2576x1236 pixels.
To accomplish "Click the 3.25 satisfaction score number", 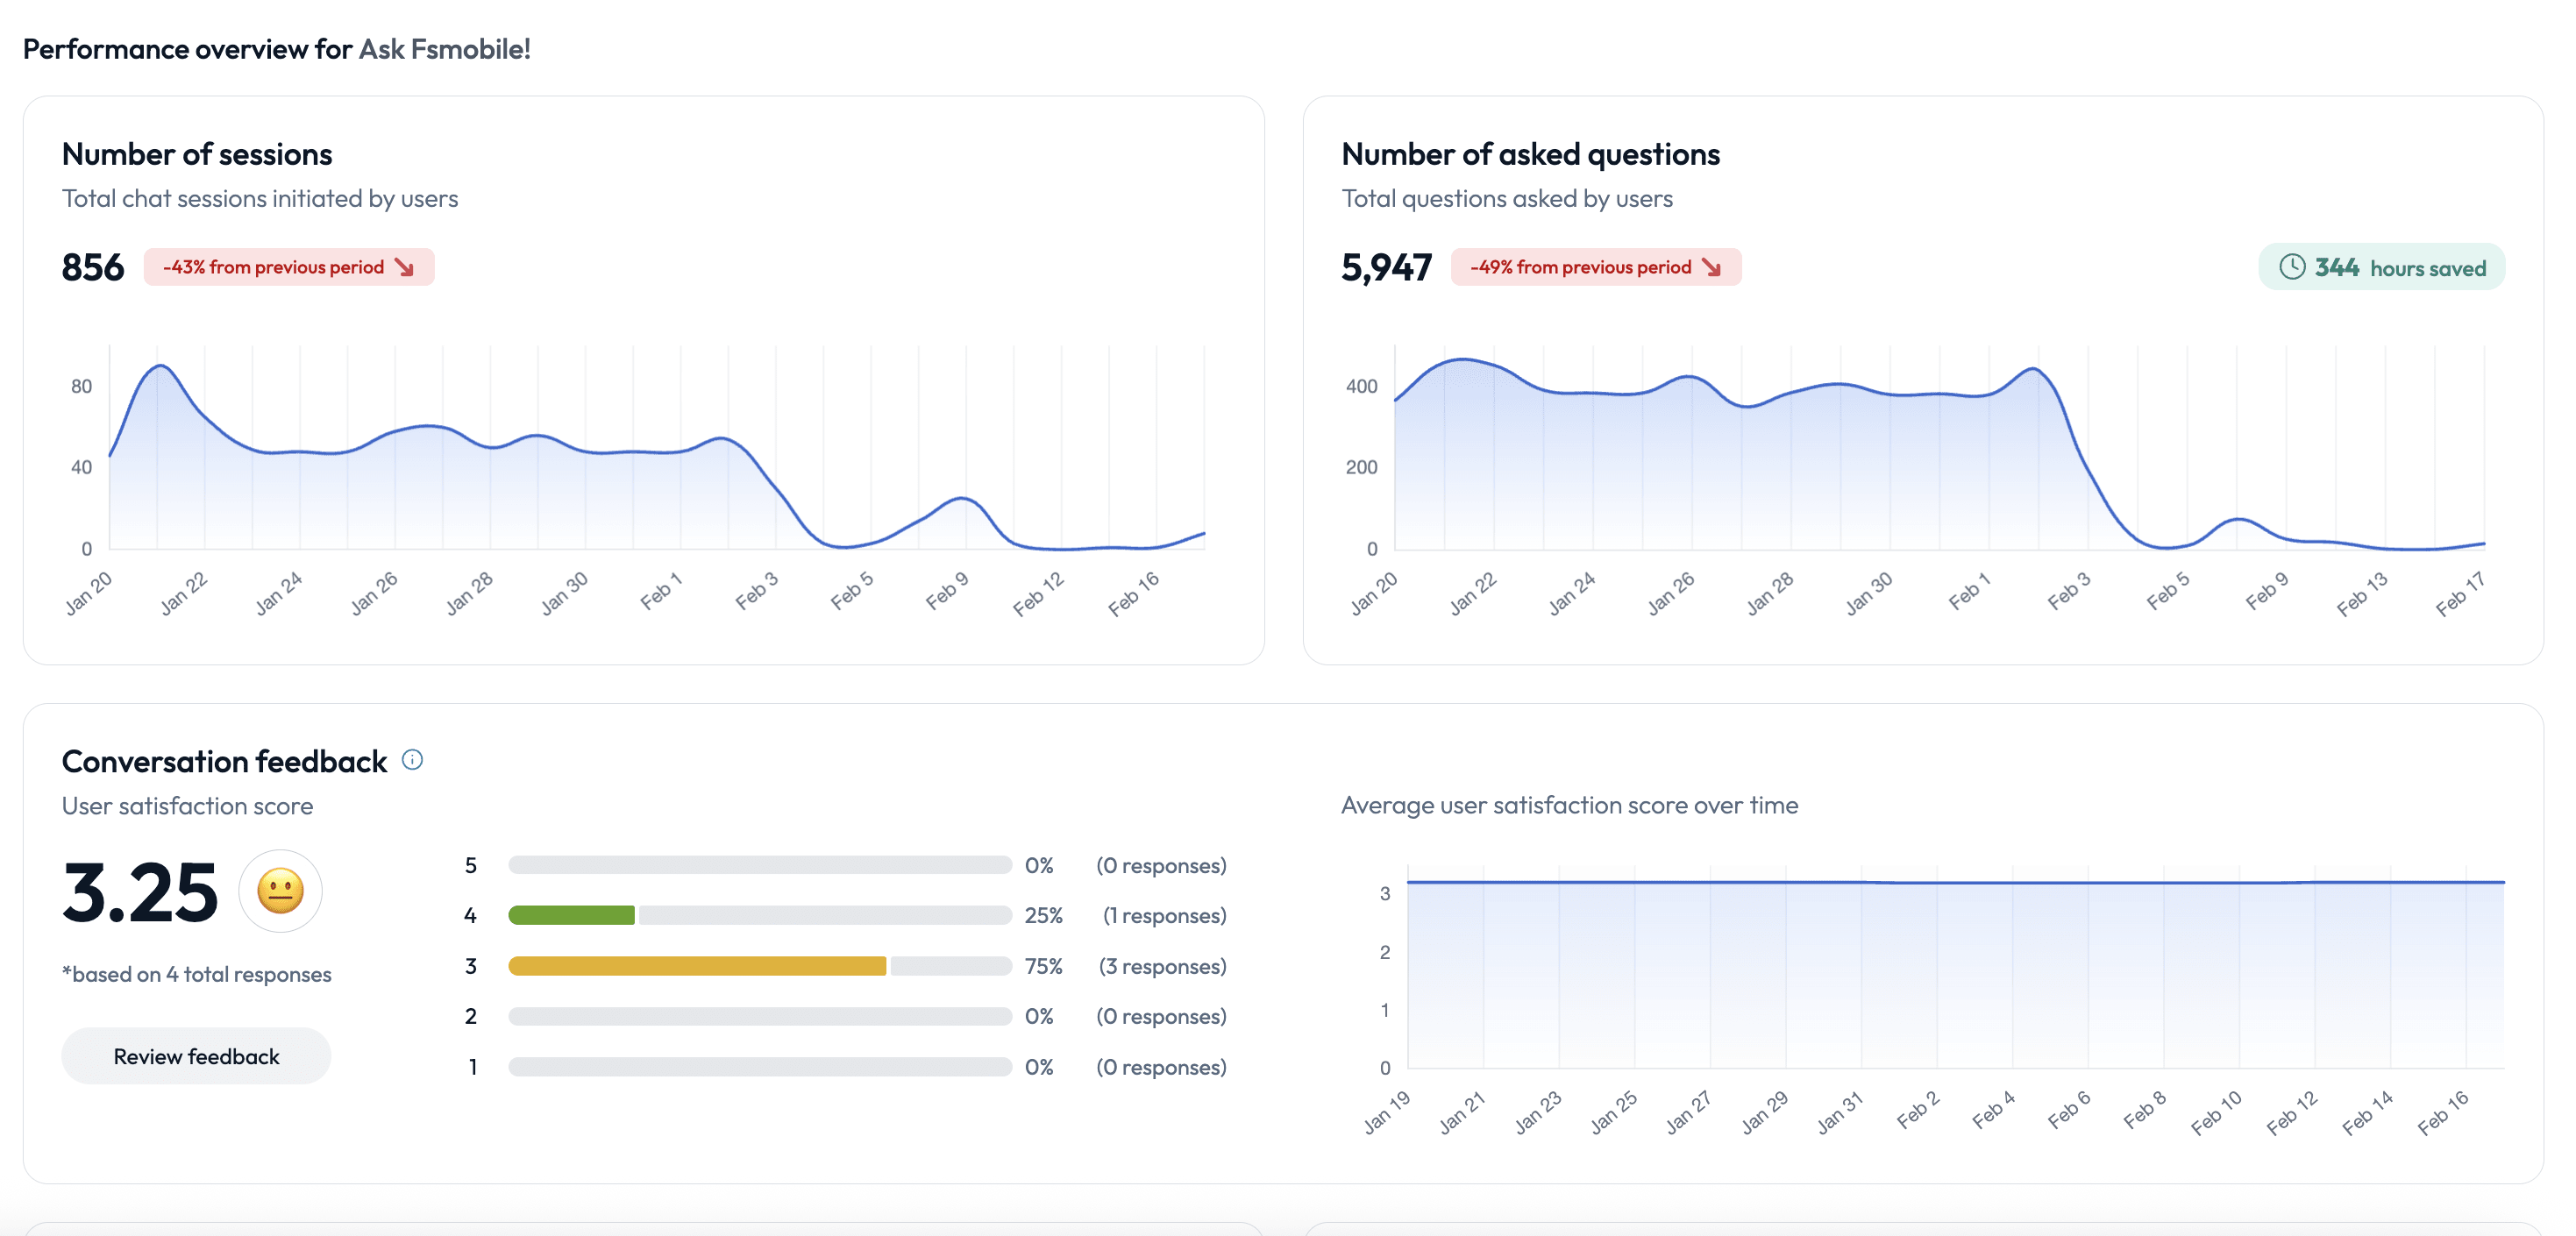I will coord(139,892).
